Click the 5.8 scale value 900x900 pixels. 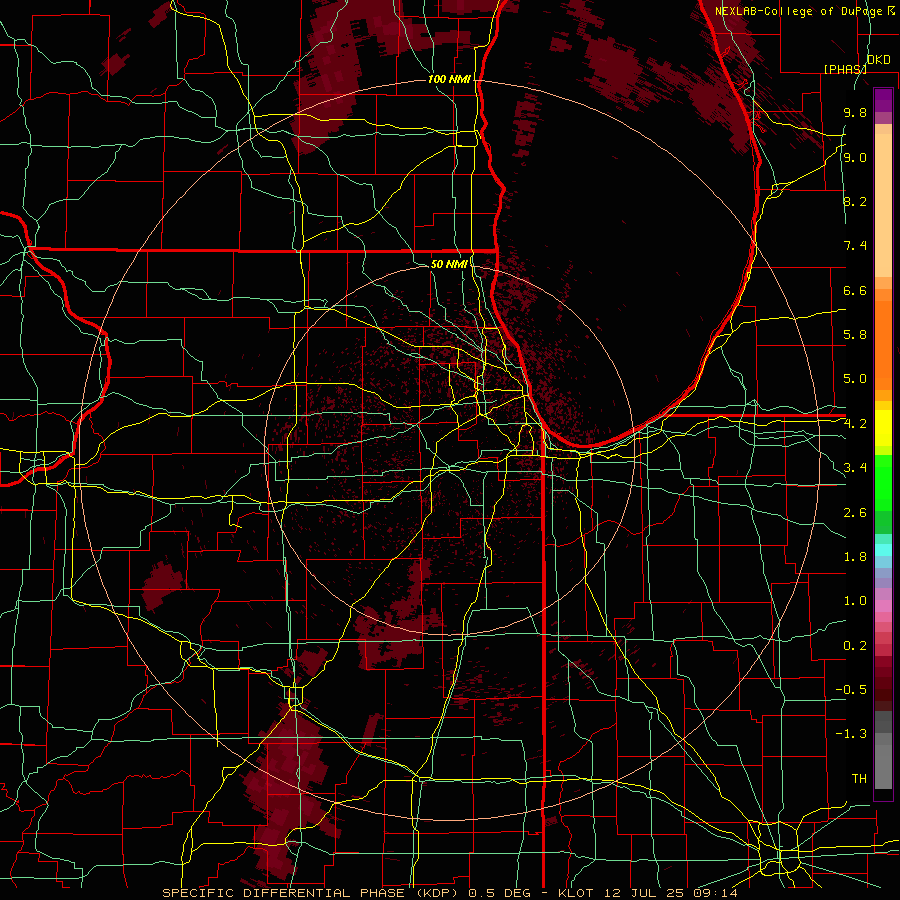coord(855,335)
